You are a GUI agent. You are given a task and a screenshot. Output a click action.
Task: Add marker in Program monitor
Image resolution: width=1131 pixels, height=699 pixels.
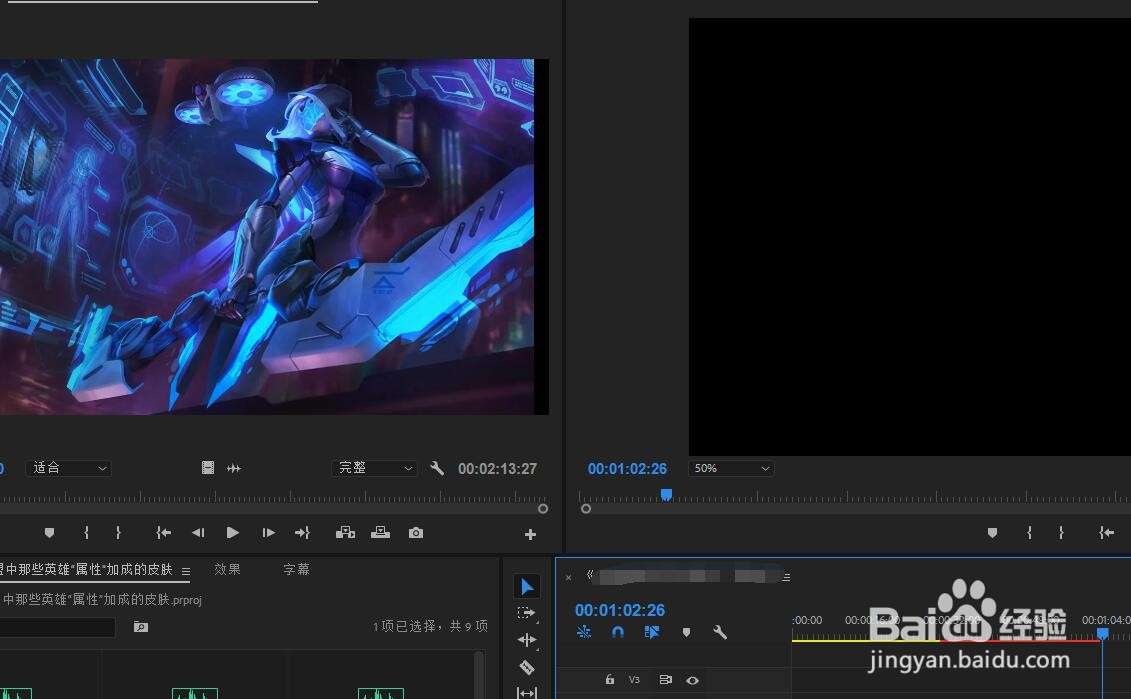coord(993,532)
